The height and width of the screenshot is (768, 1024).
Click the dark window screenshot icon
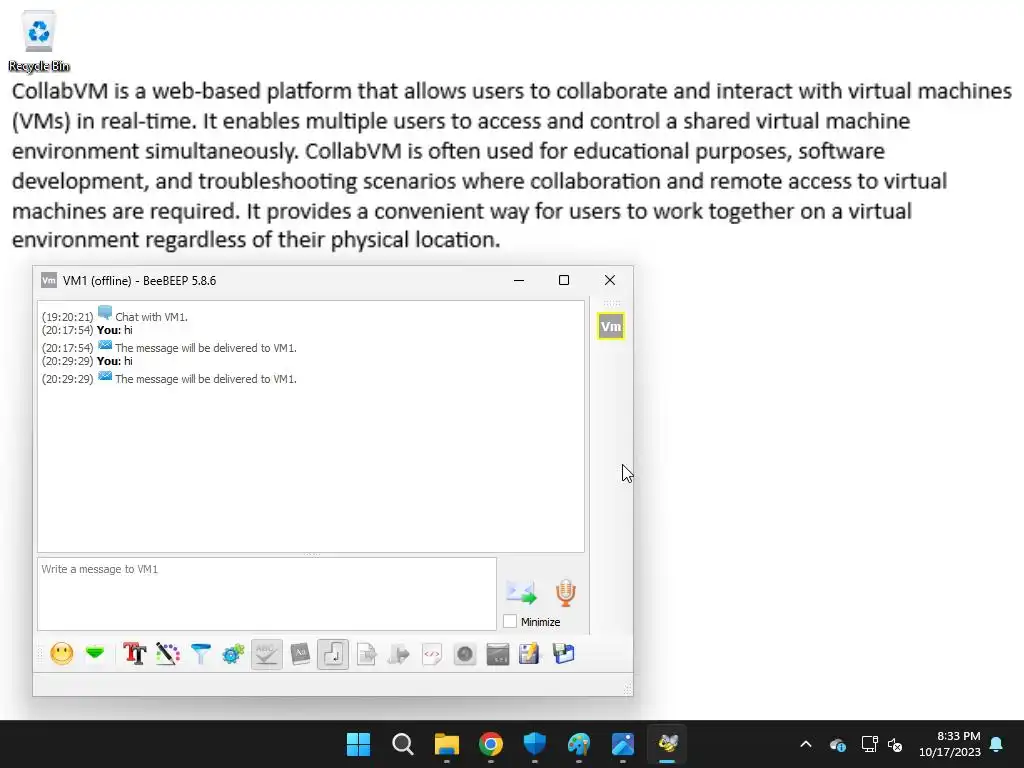498,654
